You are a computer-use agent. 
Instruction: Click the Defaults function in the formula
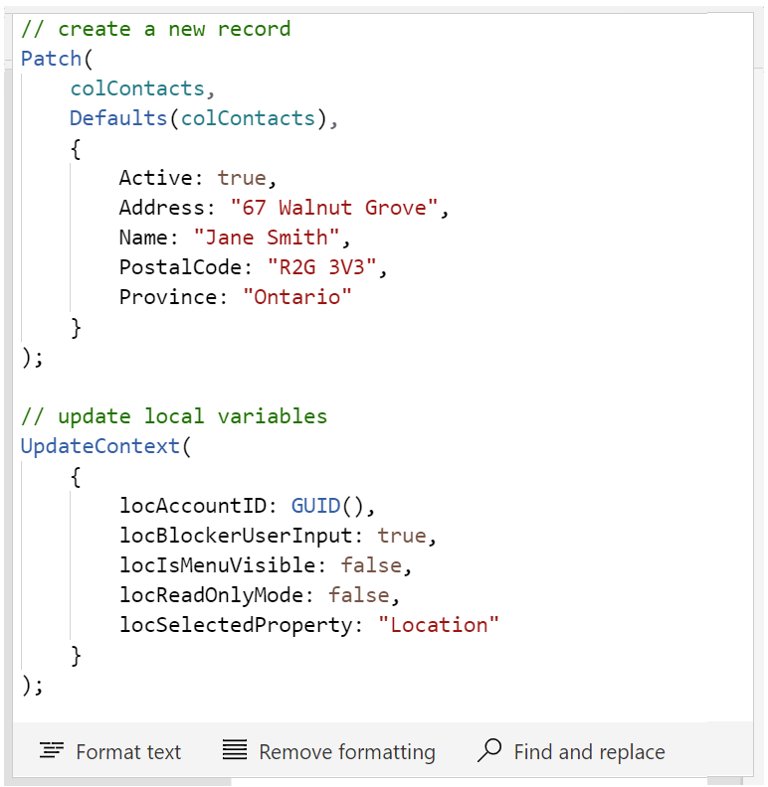pyautogui.click(x=118, y=118)
